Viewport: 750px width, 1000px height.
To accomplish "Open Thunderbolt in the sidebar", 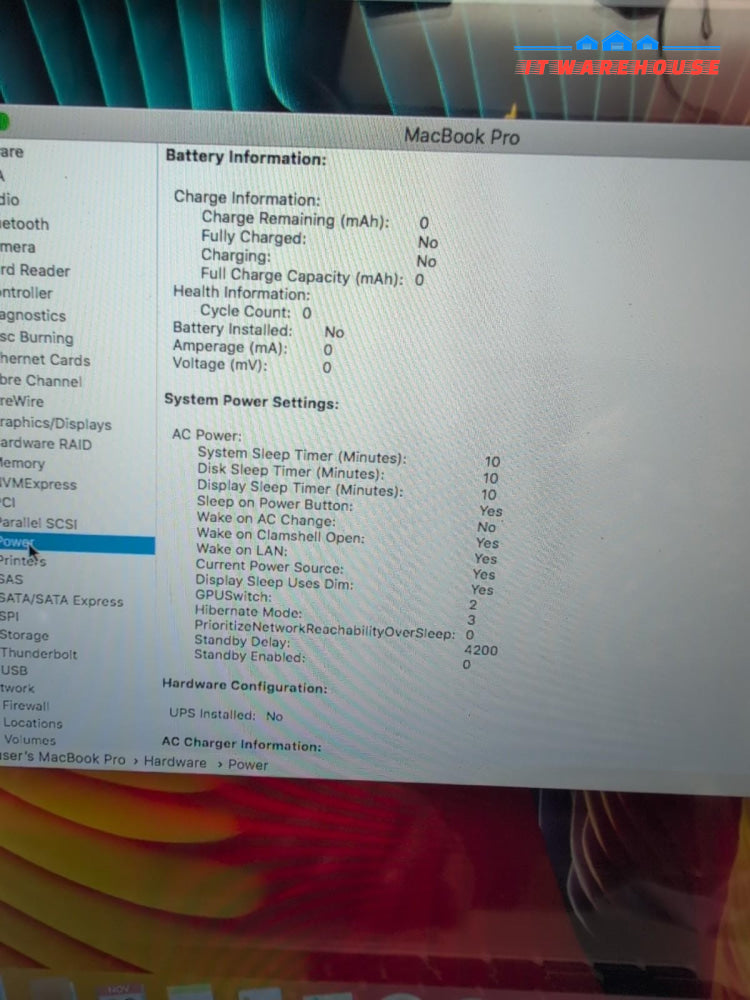I will (38, 654).
